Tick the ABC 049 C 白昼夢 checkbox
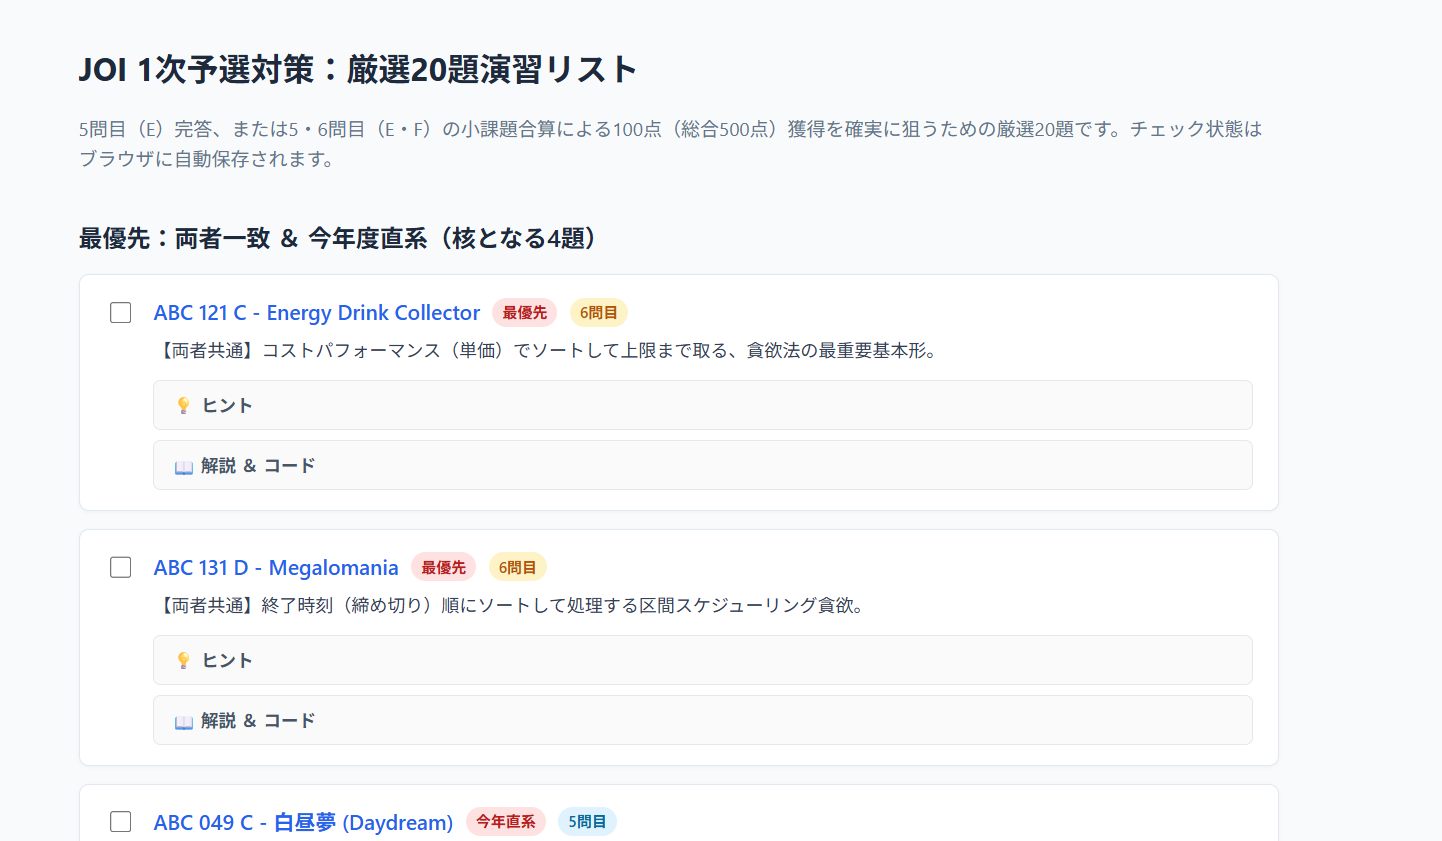The width and height of the screenshot is (1442, 841). point(121,822)
